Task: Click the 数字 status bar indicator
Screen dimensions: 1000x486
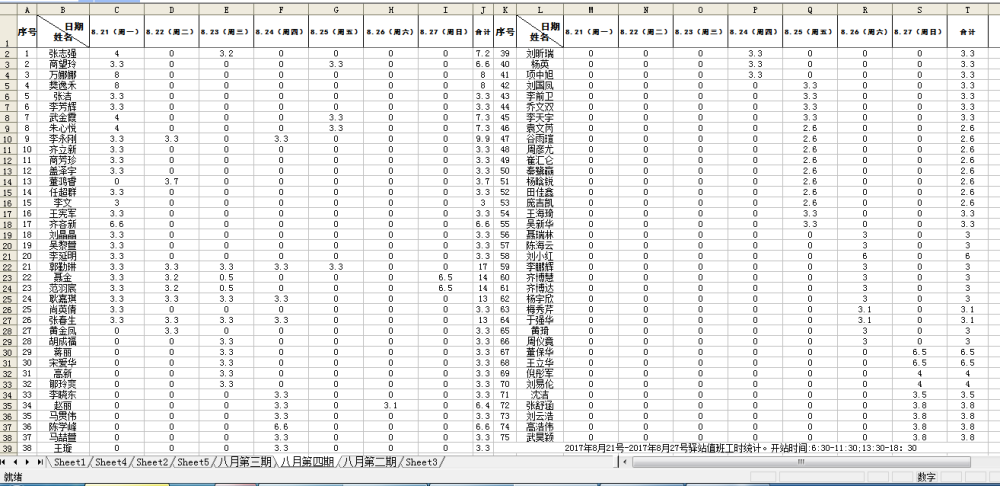Action: coord(927,477)
